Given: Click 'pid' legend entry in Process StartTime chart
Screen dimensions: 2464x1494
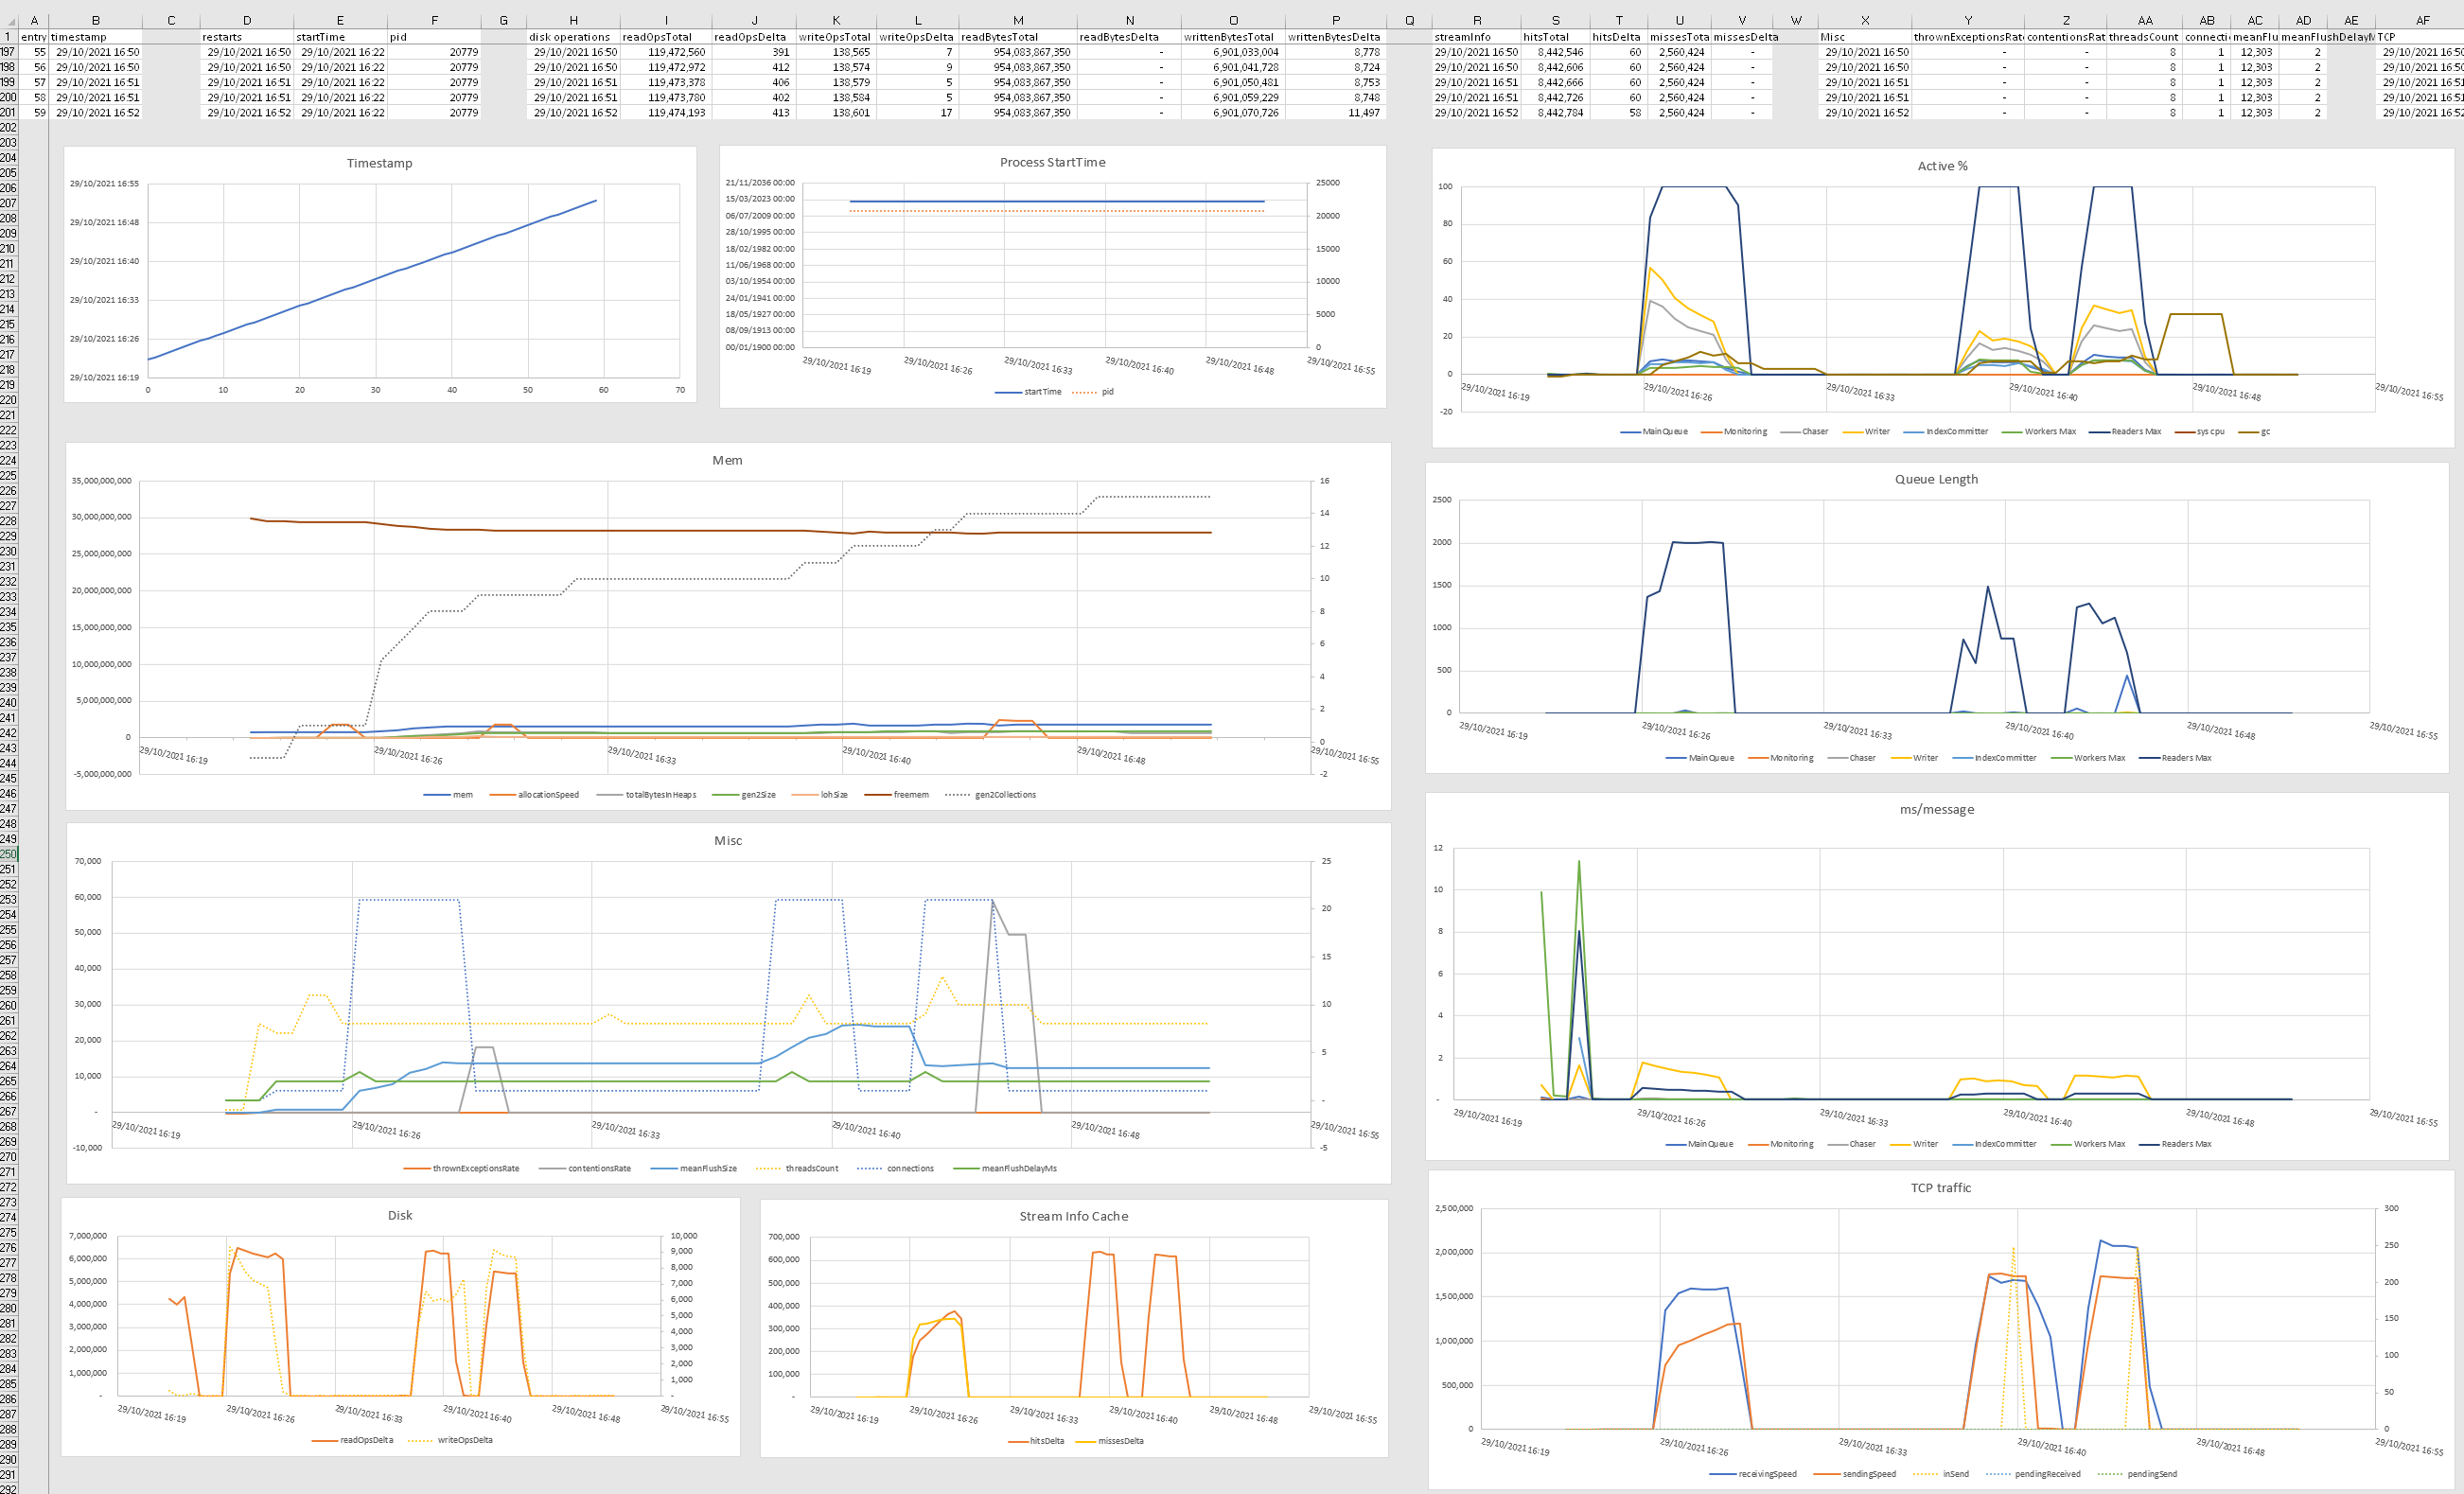Looking at the screenshot, I should point(1093,392).
